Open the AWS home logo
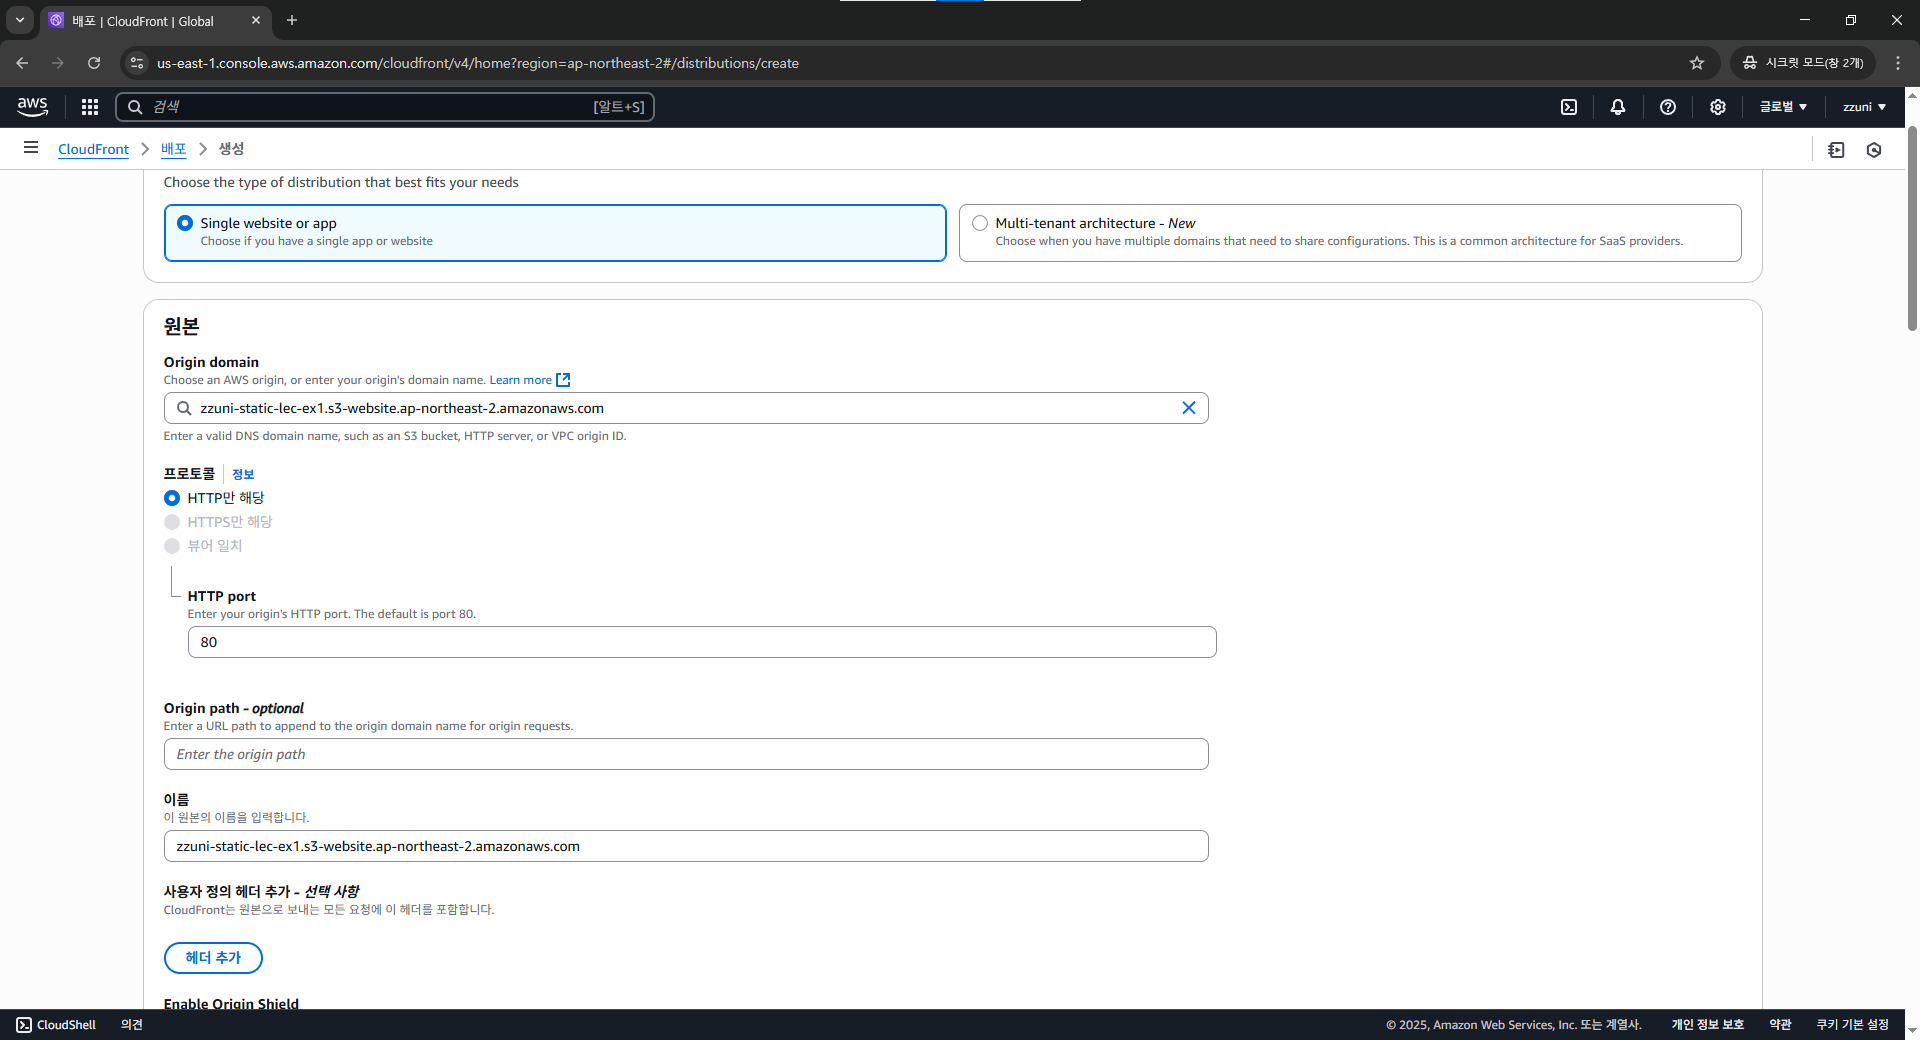Image resolution: width=1920 pixels, height=1040 pixels. [32, 107]
